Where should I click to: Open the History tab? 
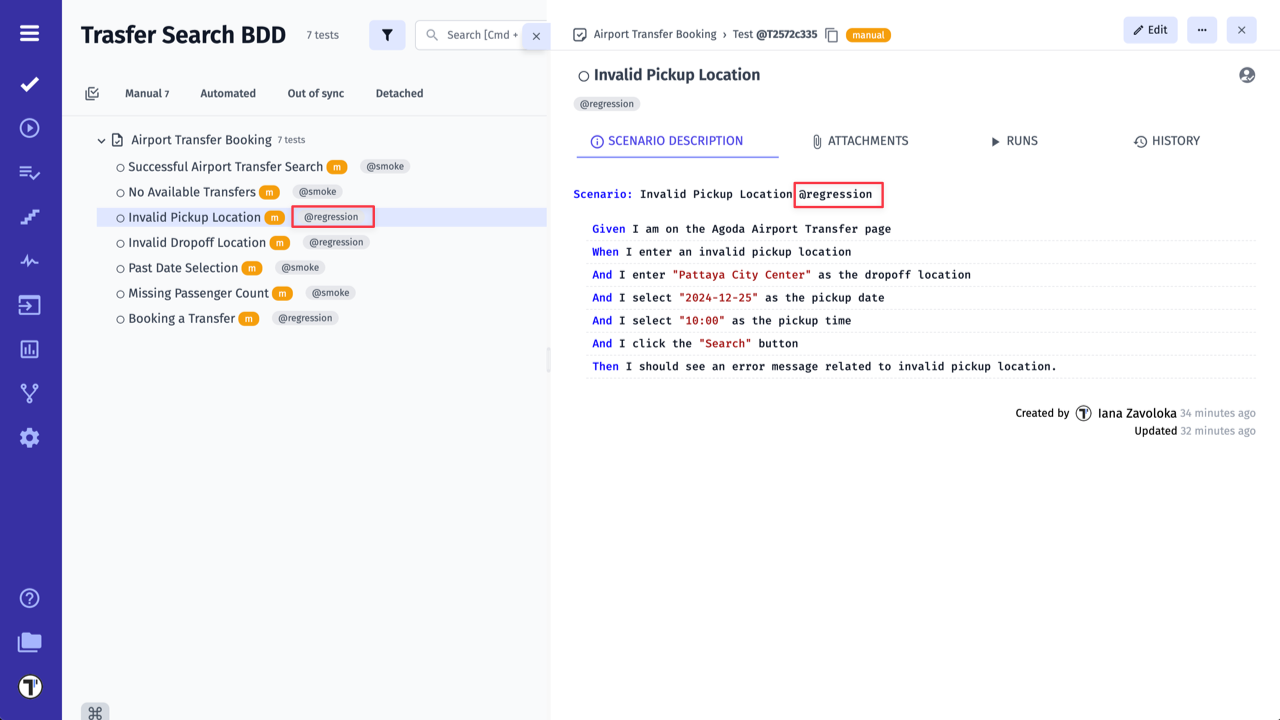(1166, 141)
